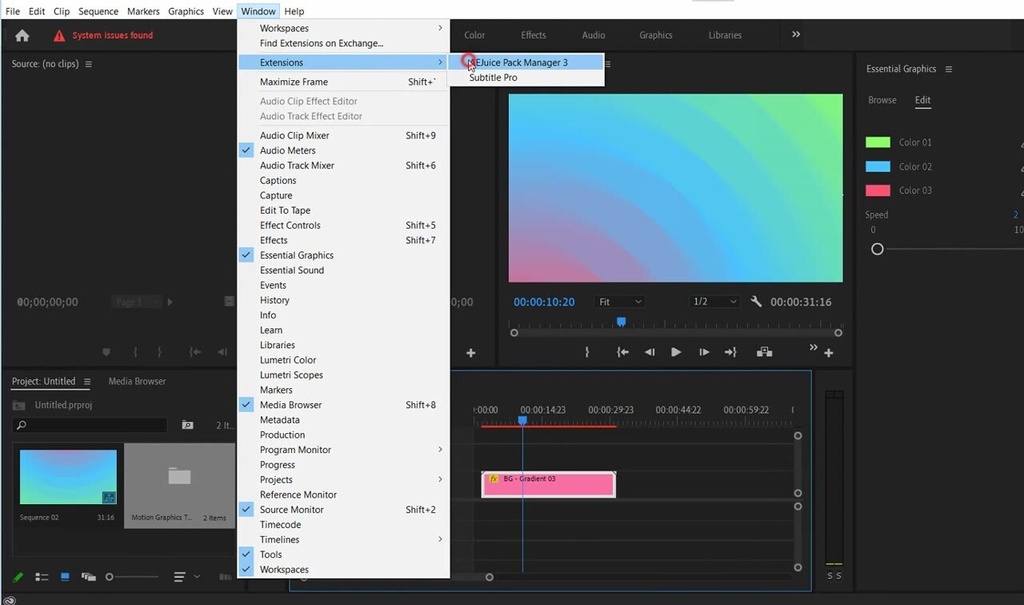Select the Audio workspace
This screenshot has height=605, width=1024.
(x=593, y=35)
